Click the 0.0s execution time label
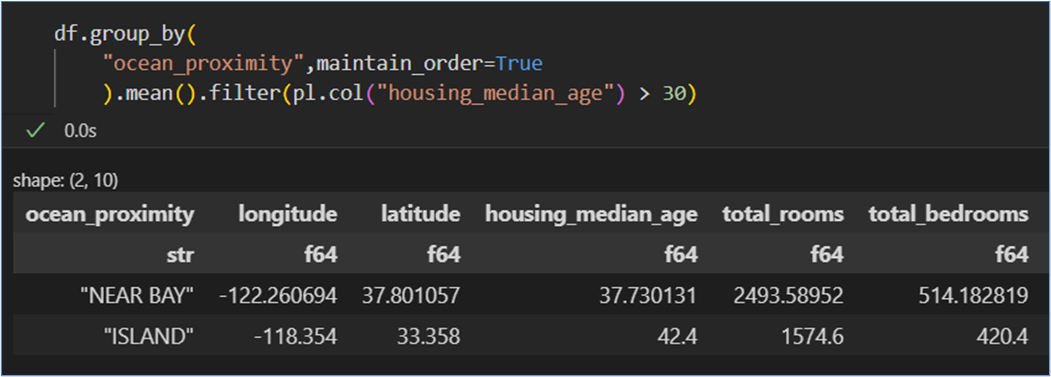Viewport: 1051px width, 377px height. (x=80, y=131)
